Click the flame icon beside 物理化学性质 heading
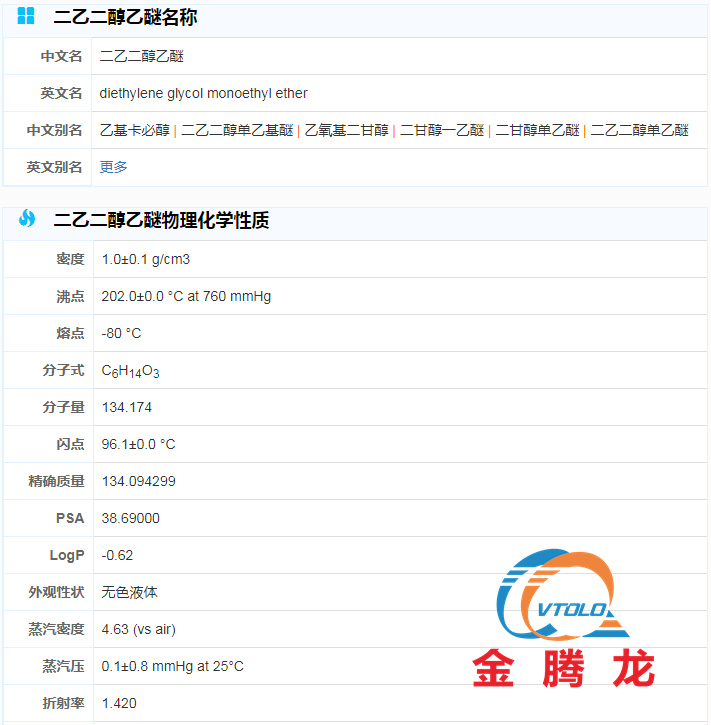711x725 pixels. [26, 219]
